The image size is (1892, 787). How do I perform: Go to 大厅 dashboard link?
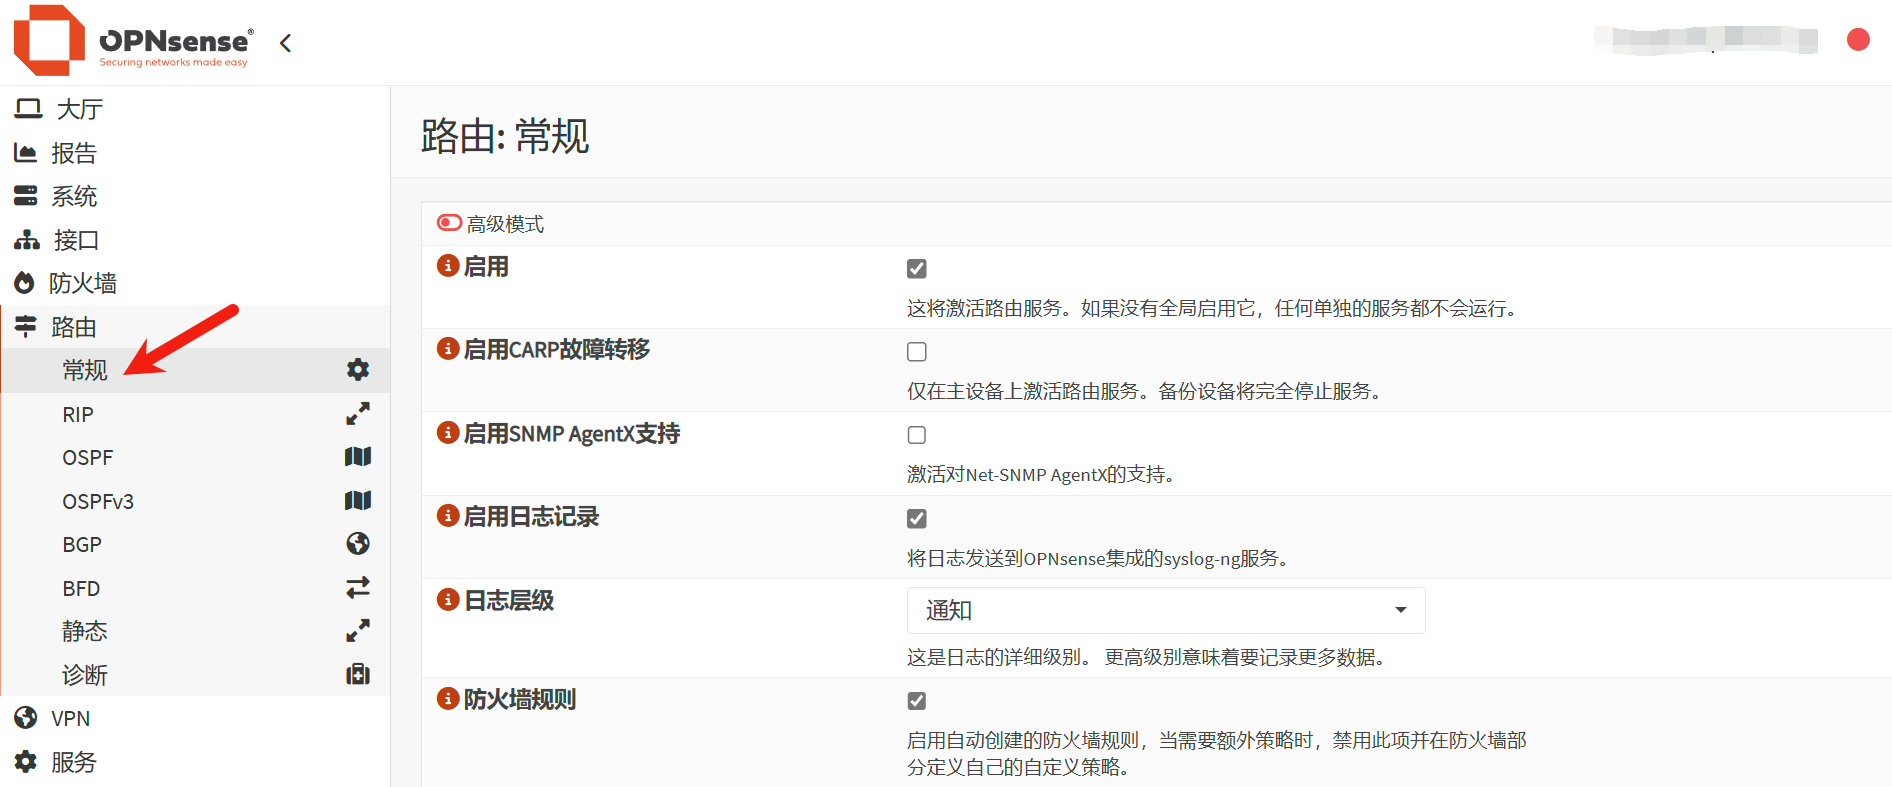click(x=79, y=109)
